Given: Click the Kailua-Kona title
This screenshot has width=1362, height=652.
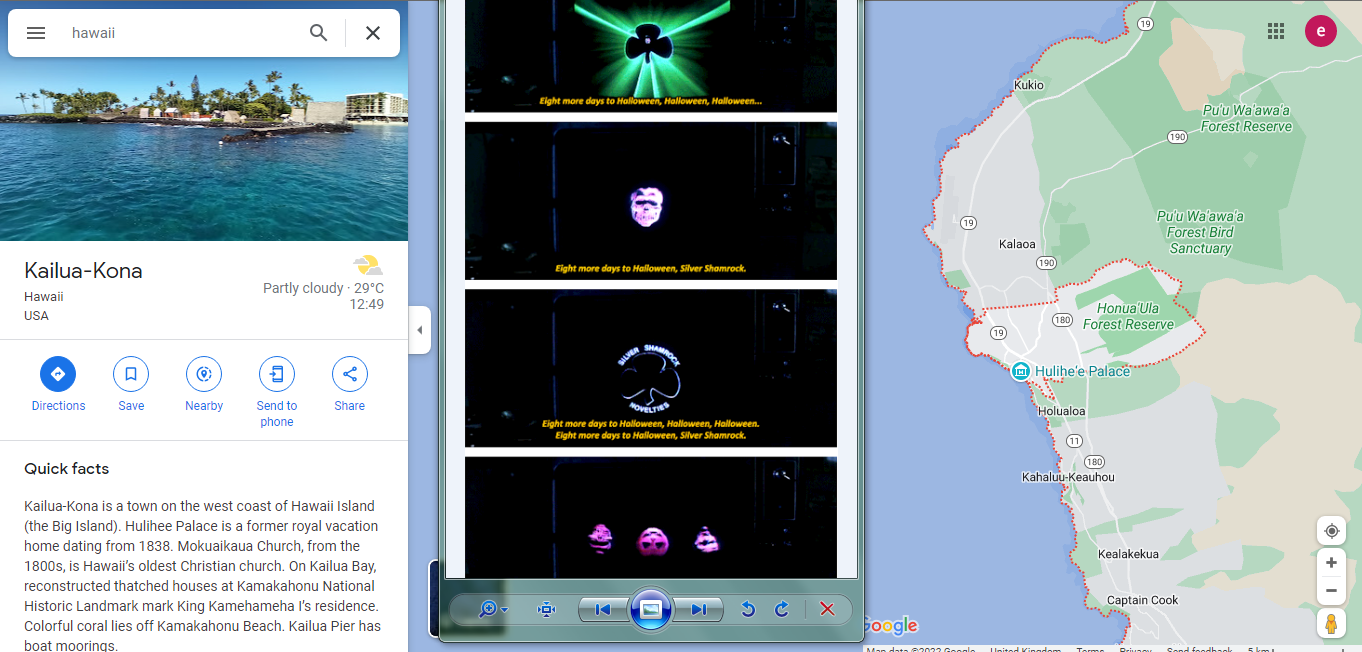Looking at the screenshot, I should [83, 271].
